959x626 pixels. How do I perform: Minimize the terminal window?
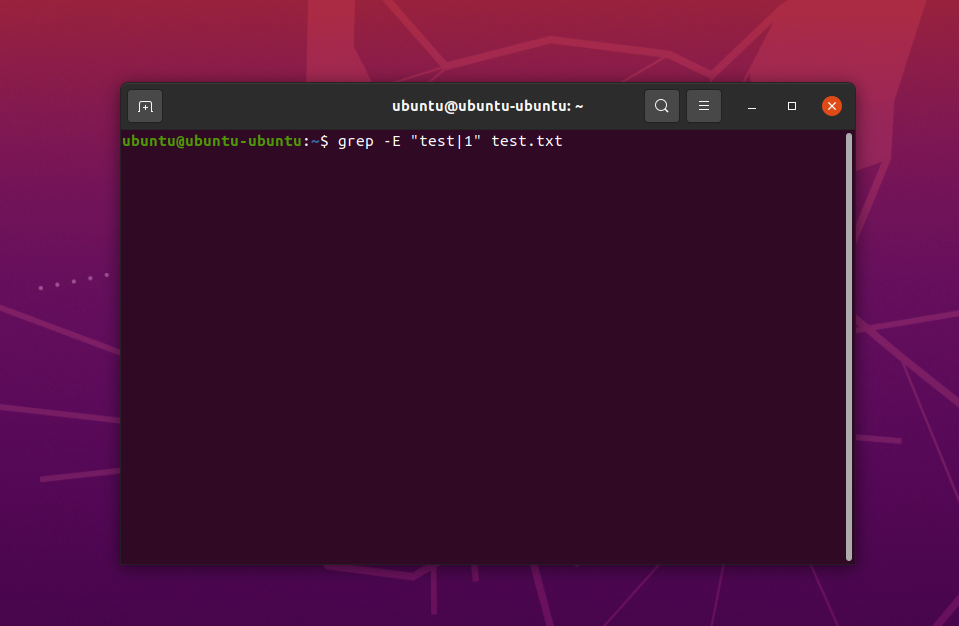tap(752, 106)
